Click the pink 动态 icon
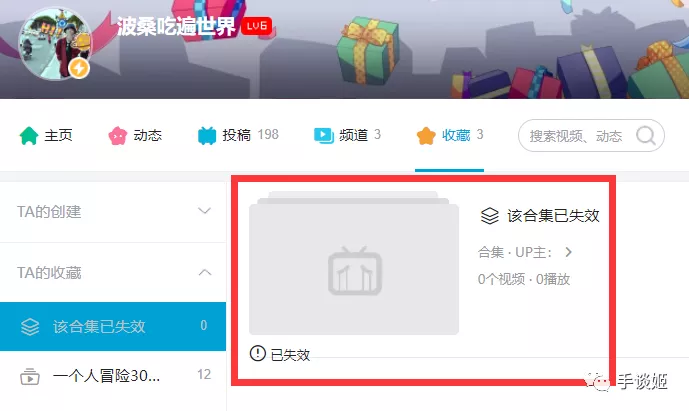This screenshot has width=689, height=411. click(118, 135)
